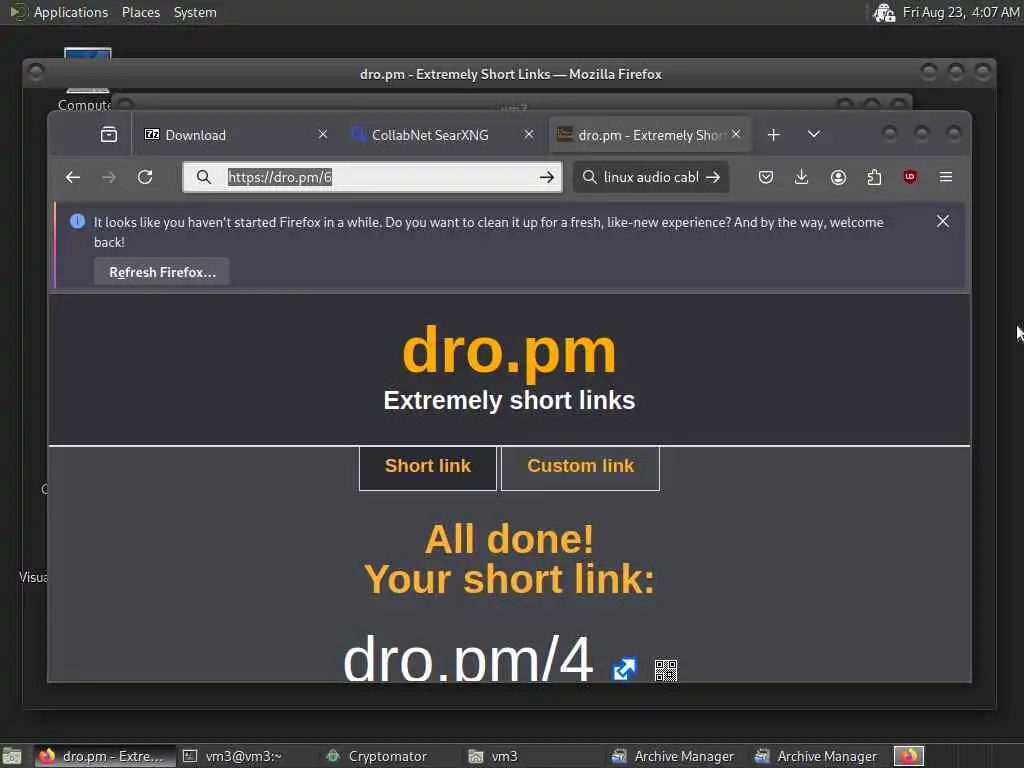Click the clock Fri Aug 23, 4:07 AM
Viewport: 1024px width, 768px height.
tap(961, 12)
